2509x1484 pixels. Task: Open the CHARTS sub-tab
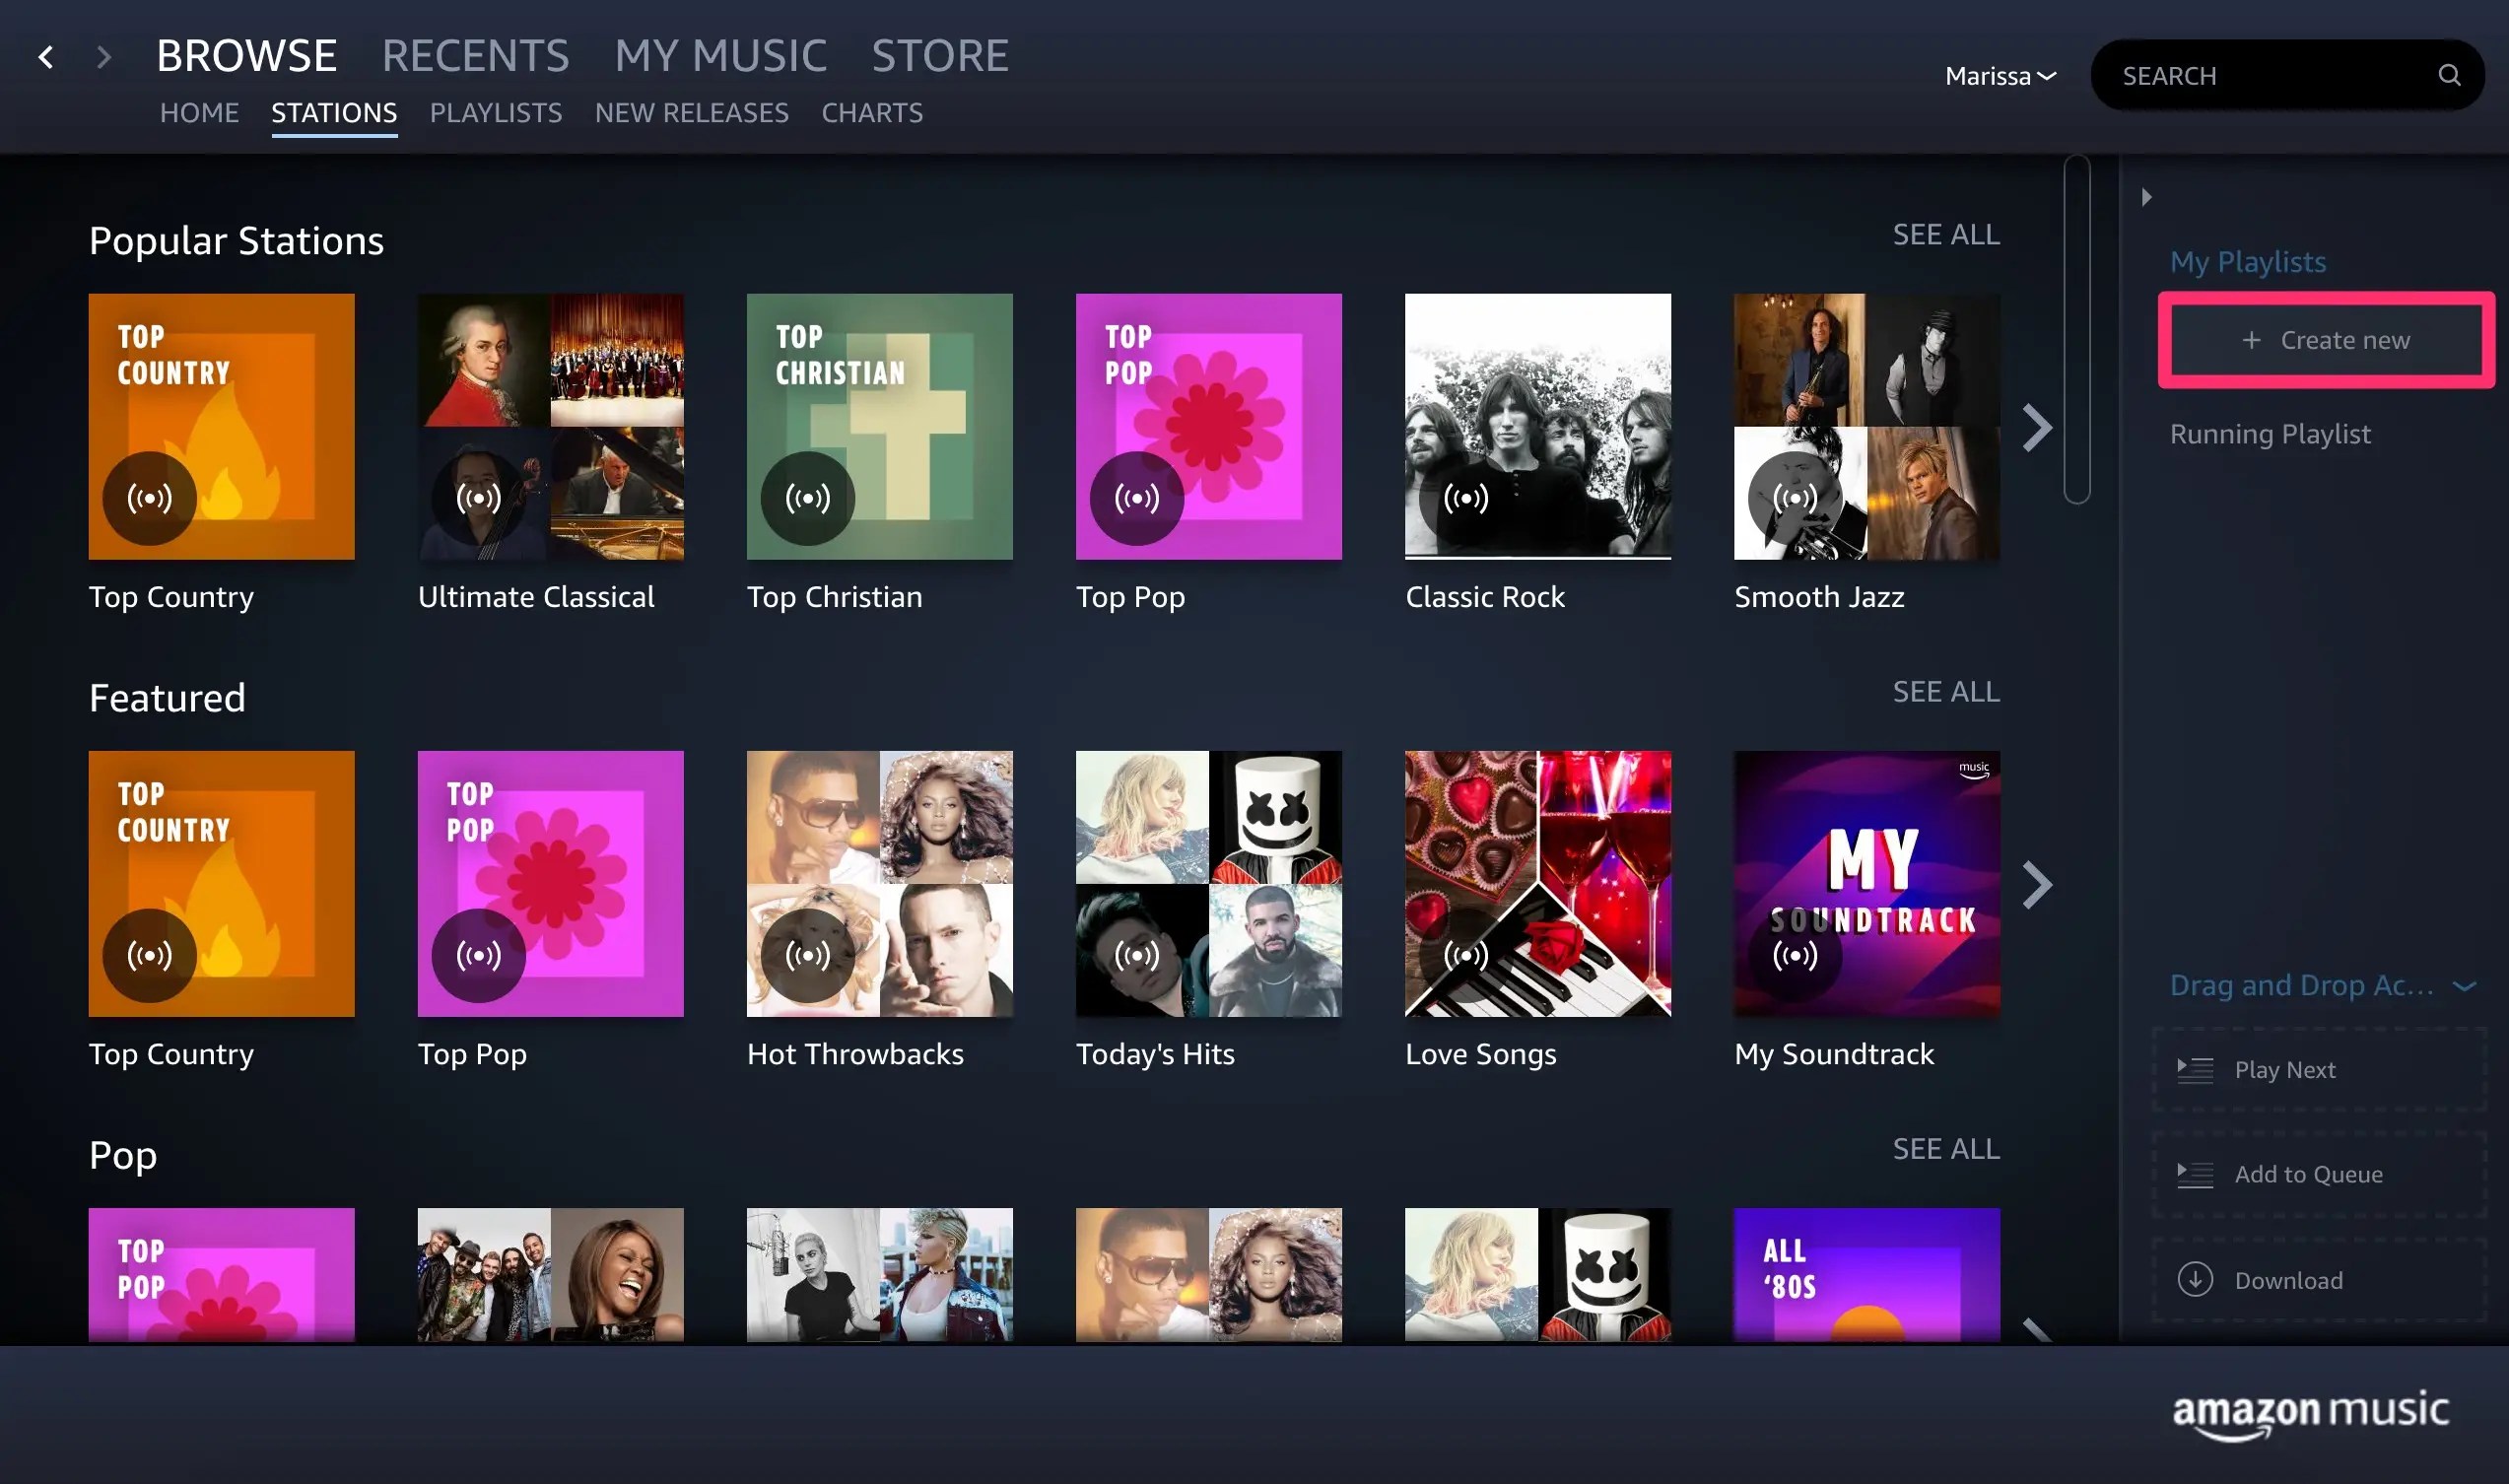(871, 113)
